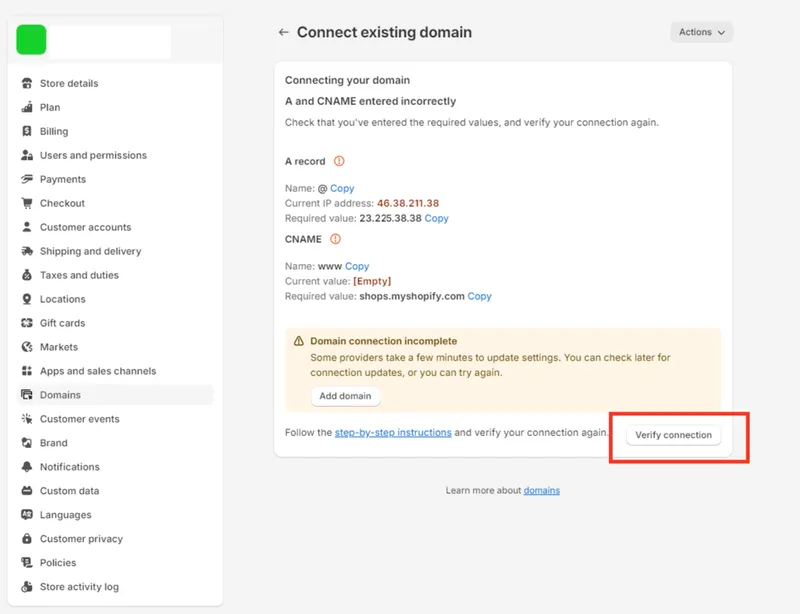Click the Billing receipt icon
Viewport: 800px width, 614px height.
(27, 131)
